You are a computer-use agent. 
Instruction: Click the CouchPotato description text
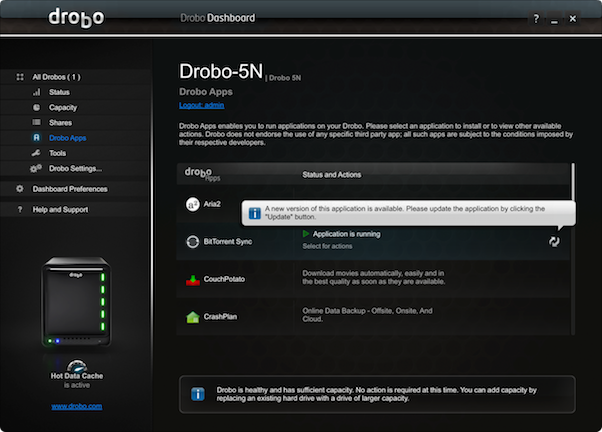374,277
